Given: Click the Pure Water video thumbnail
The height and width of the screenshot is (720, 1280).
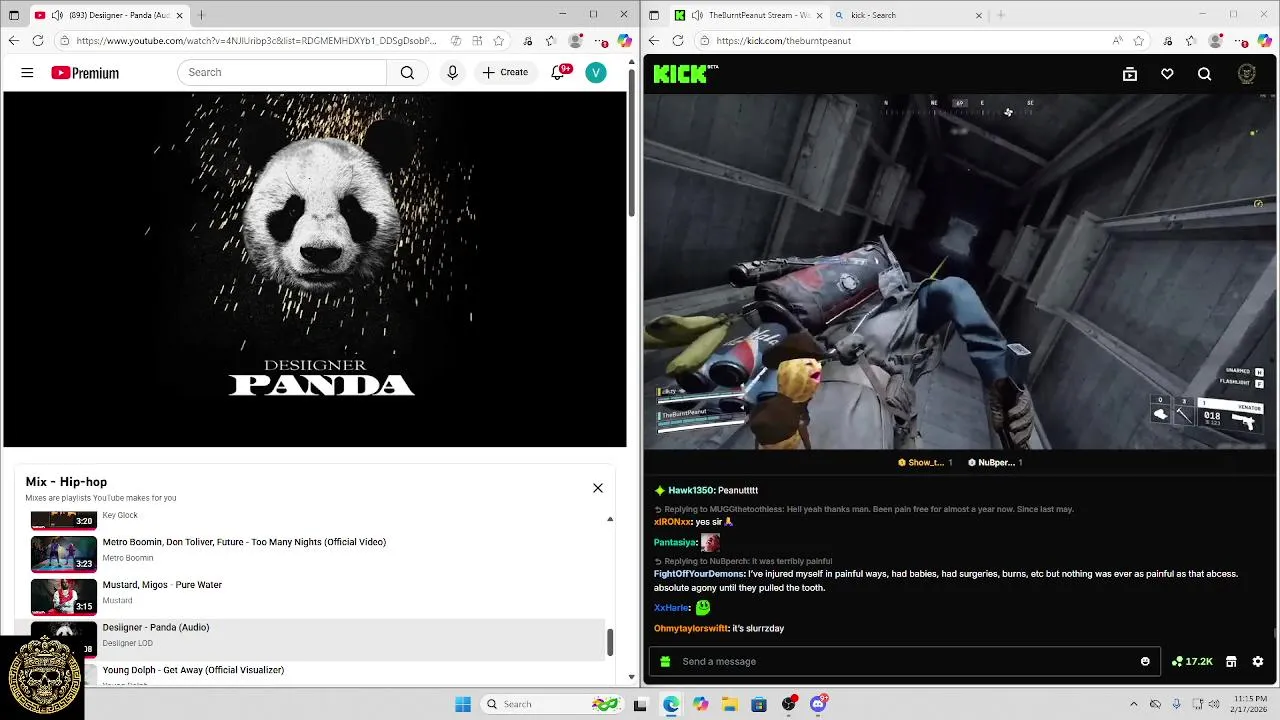Looking at the screenshot, I should 64,596.
